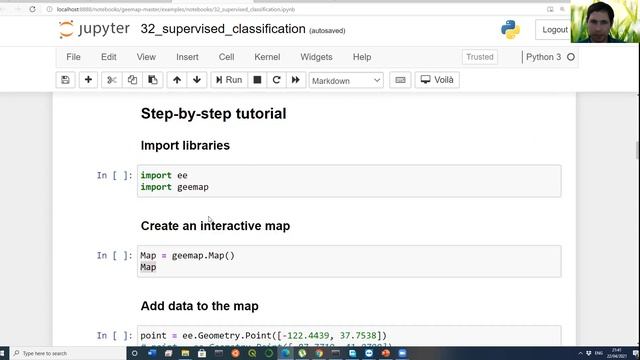Click the Python 3 kernel name
The width and height of the screenshot is (640, 360).
pyautogui.click(x=543, y=57)
